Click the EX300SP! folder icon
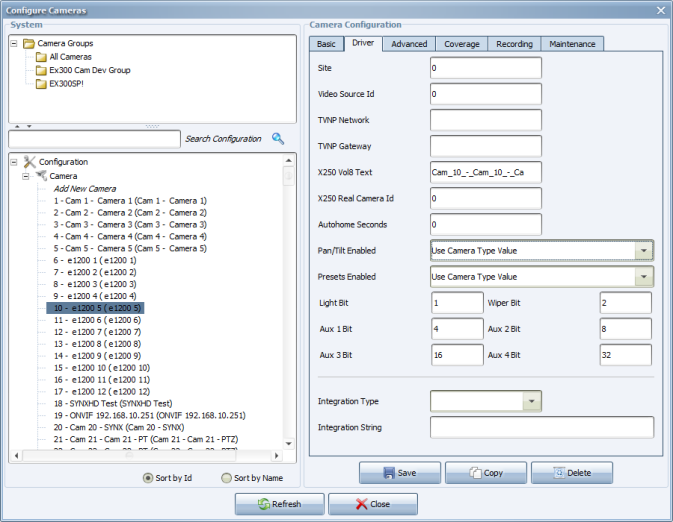This screenshot has width=673, height=522. point(41,83)
